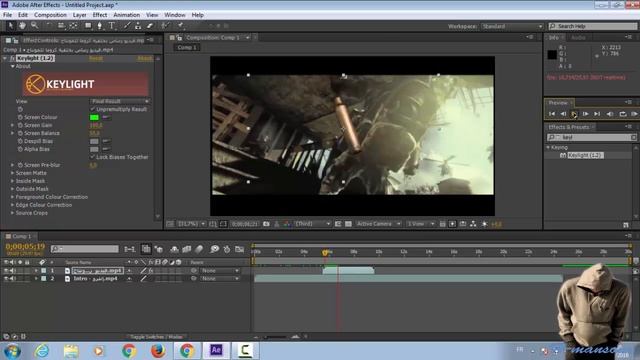Open the Keylight (1.2) effect preset
This screenshot has width=640, height=360.
(x=585, y=155)
